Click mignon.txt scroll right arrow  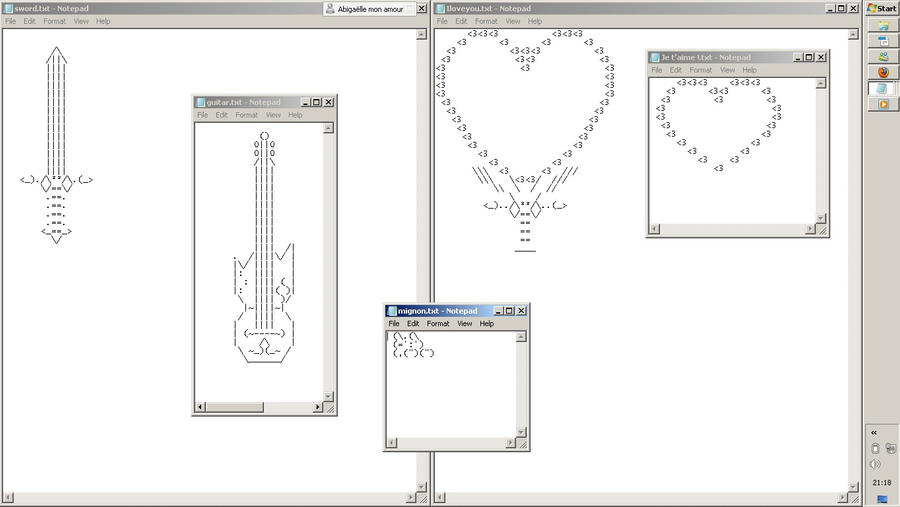[510, 443]
